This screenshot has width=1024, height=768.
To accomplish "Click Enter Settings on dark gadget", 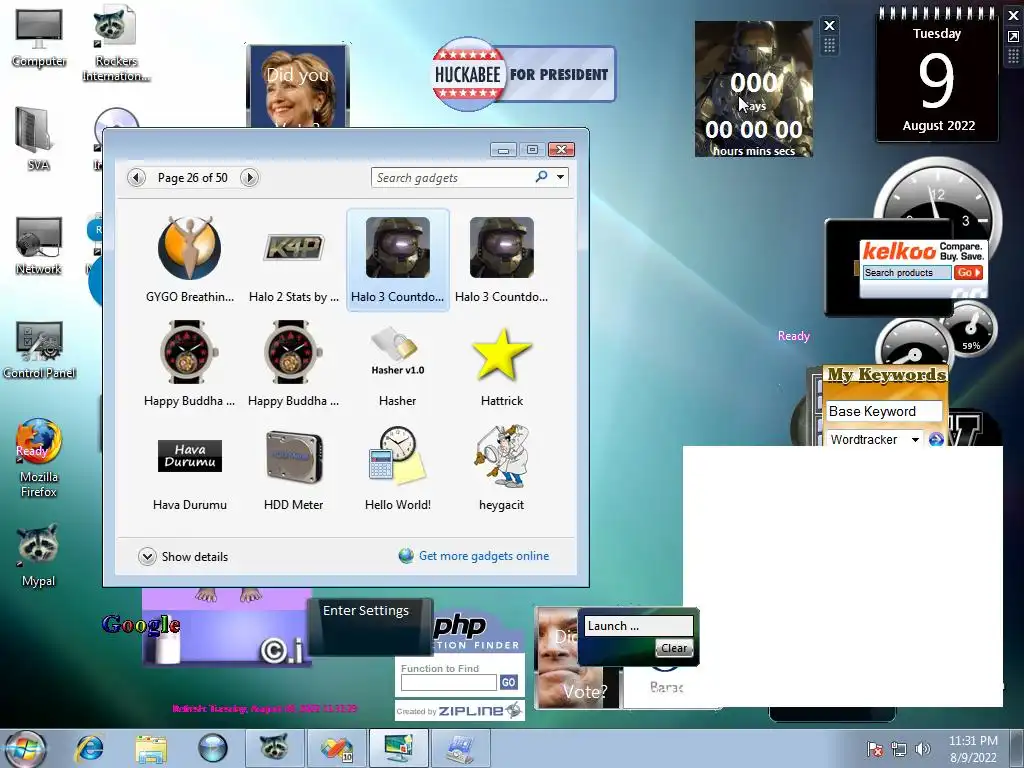I will 366,611.
